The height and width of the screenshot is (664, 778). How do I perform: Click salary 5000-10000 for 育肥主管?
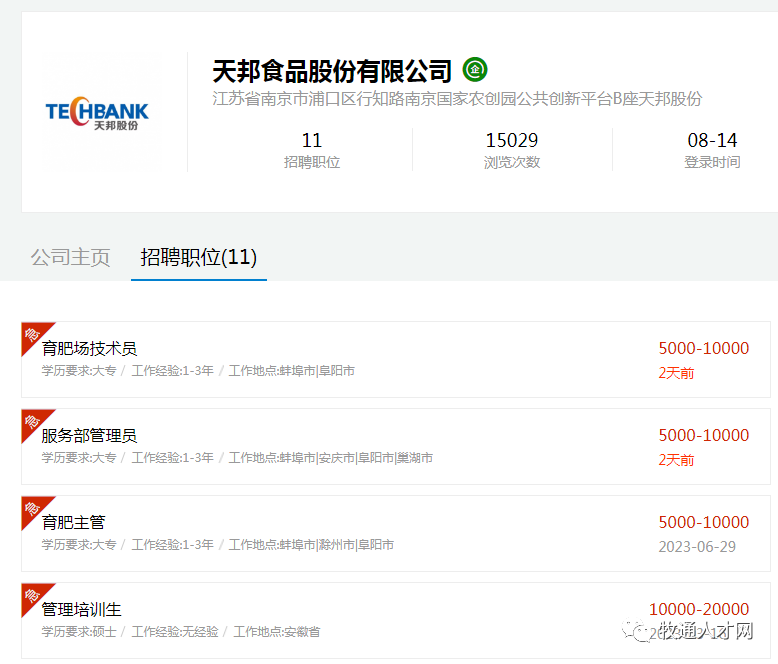tap(704, 522)
